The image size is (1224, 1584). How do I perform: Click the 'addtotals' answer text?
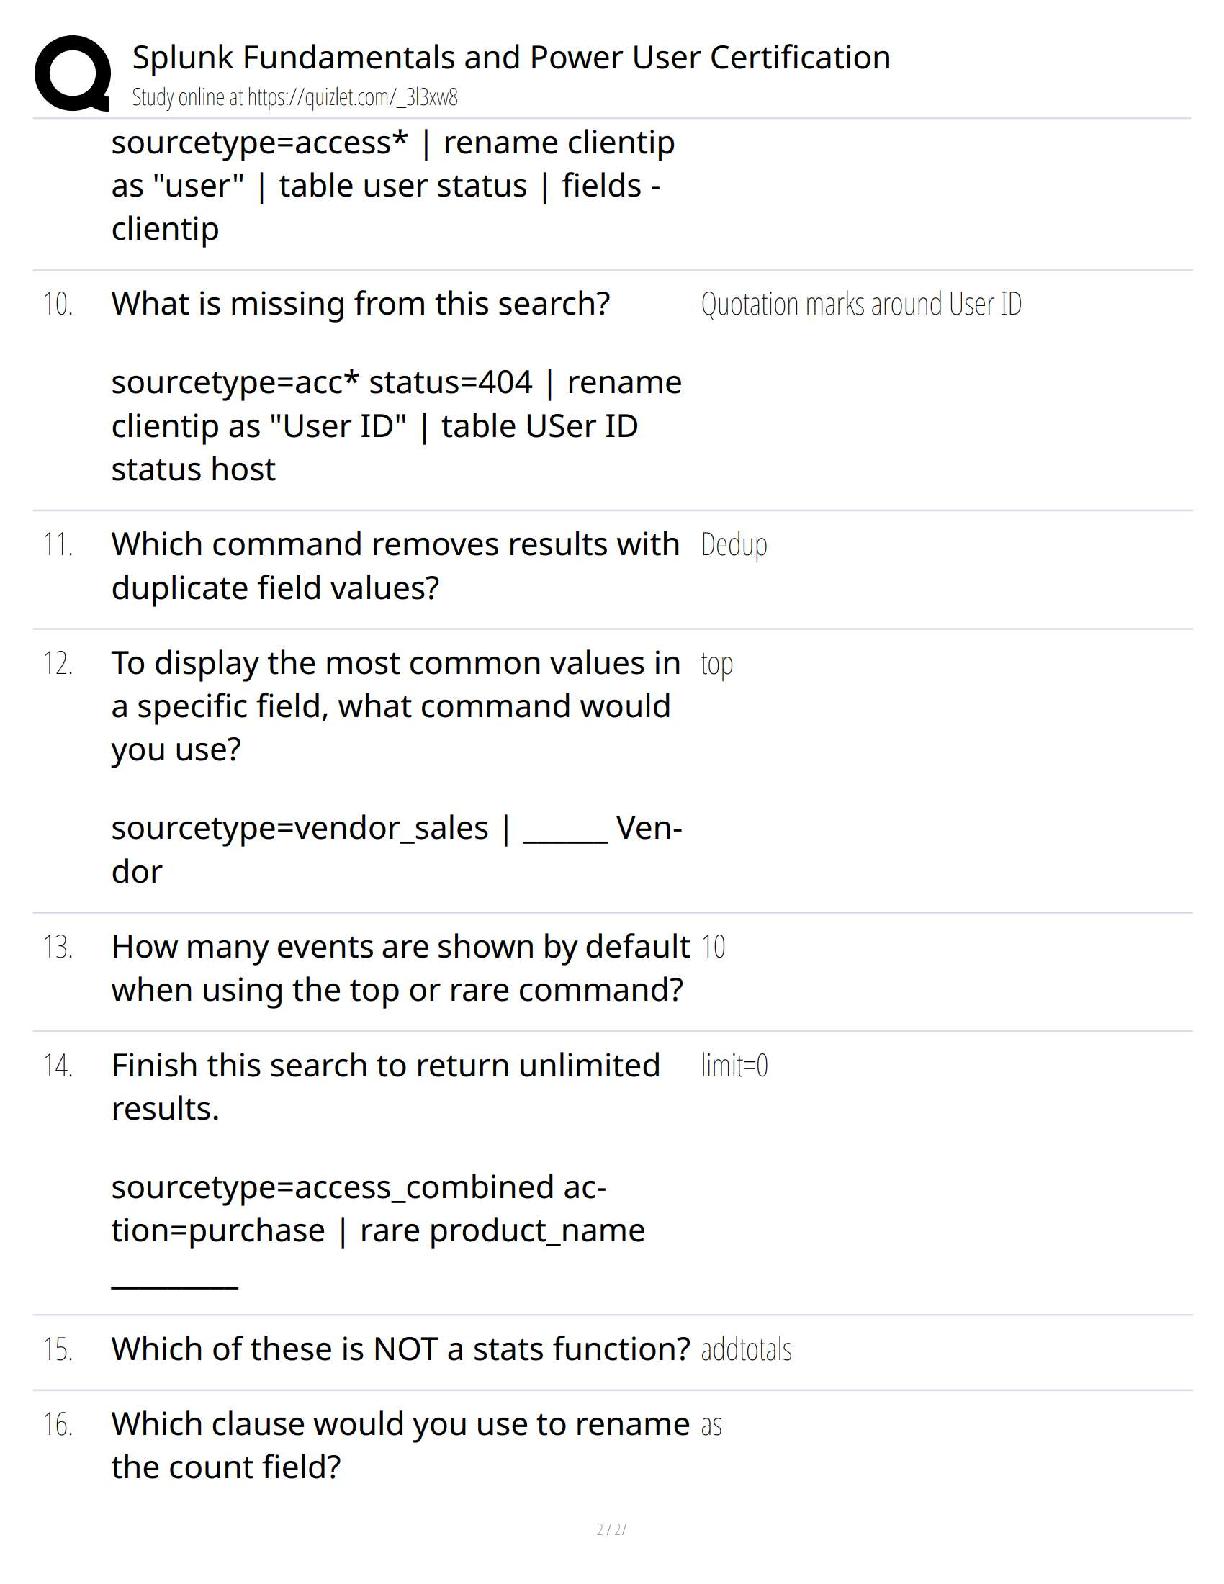746,1350
